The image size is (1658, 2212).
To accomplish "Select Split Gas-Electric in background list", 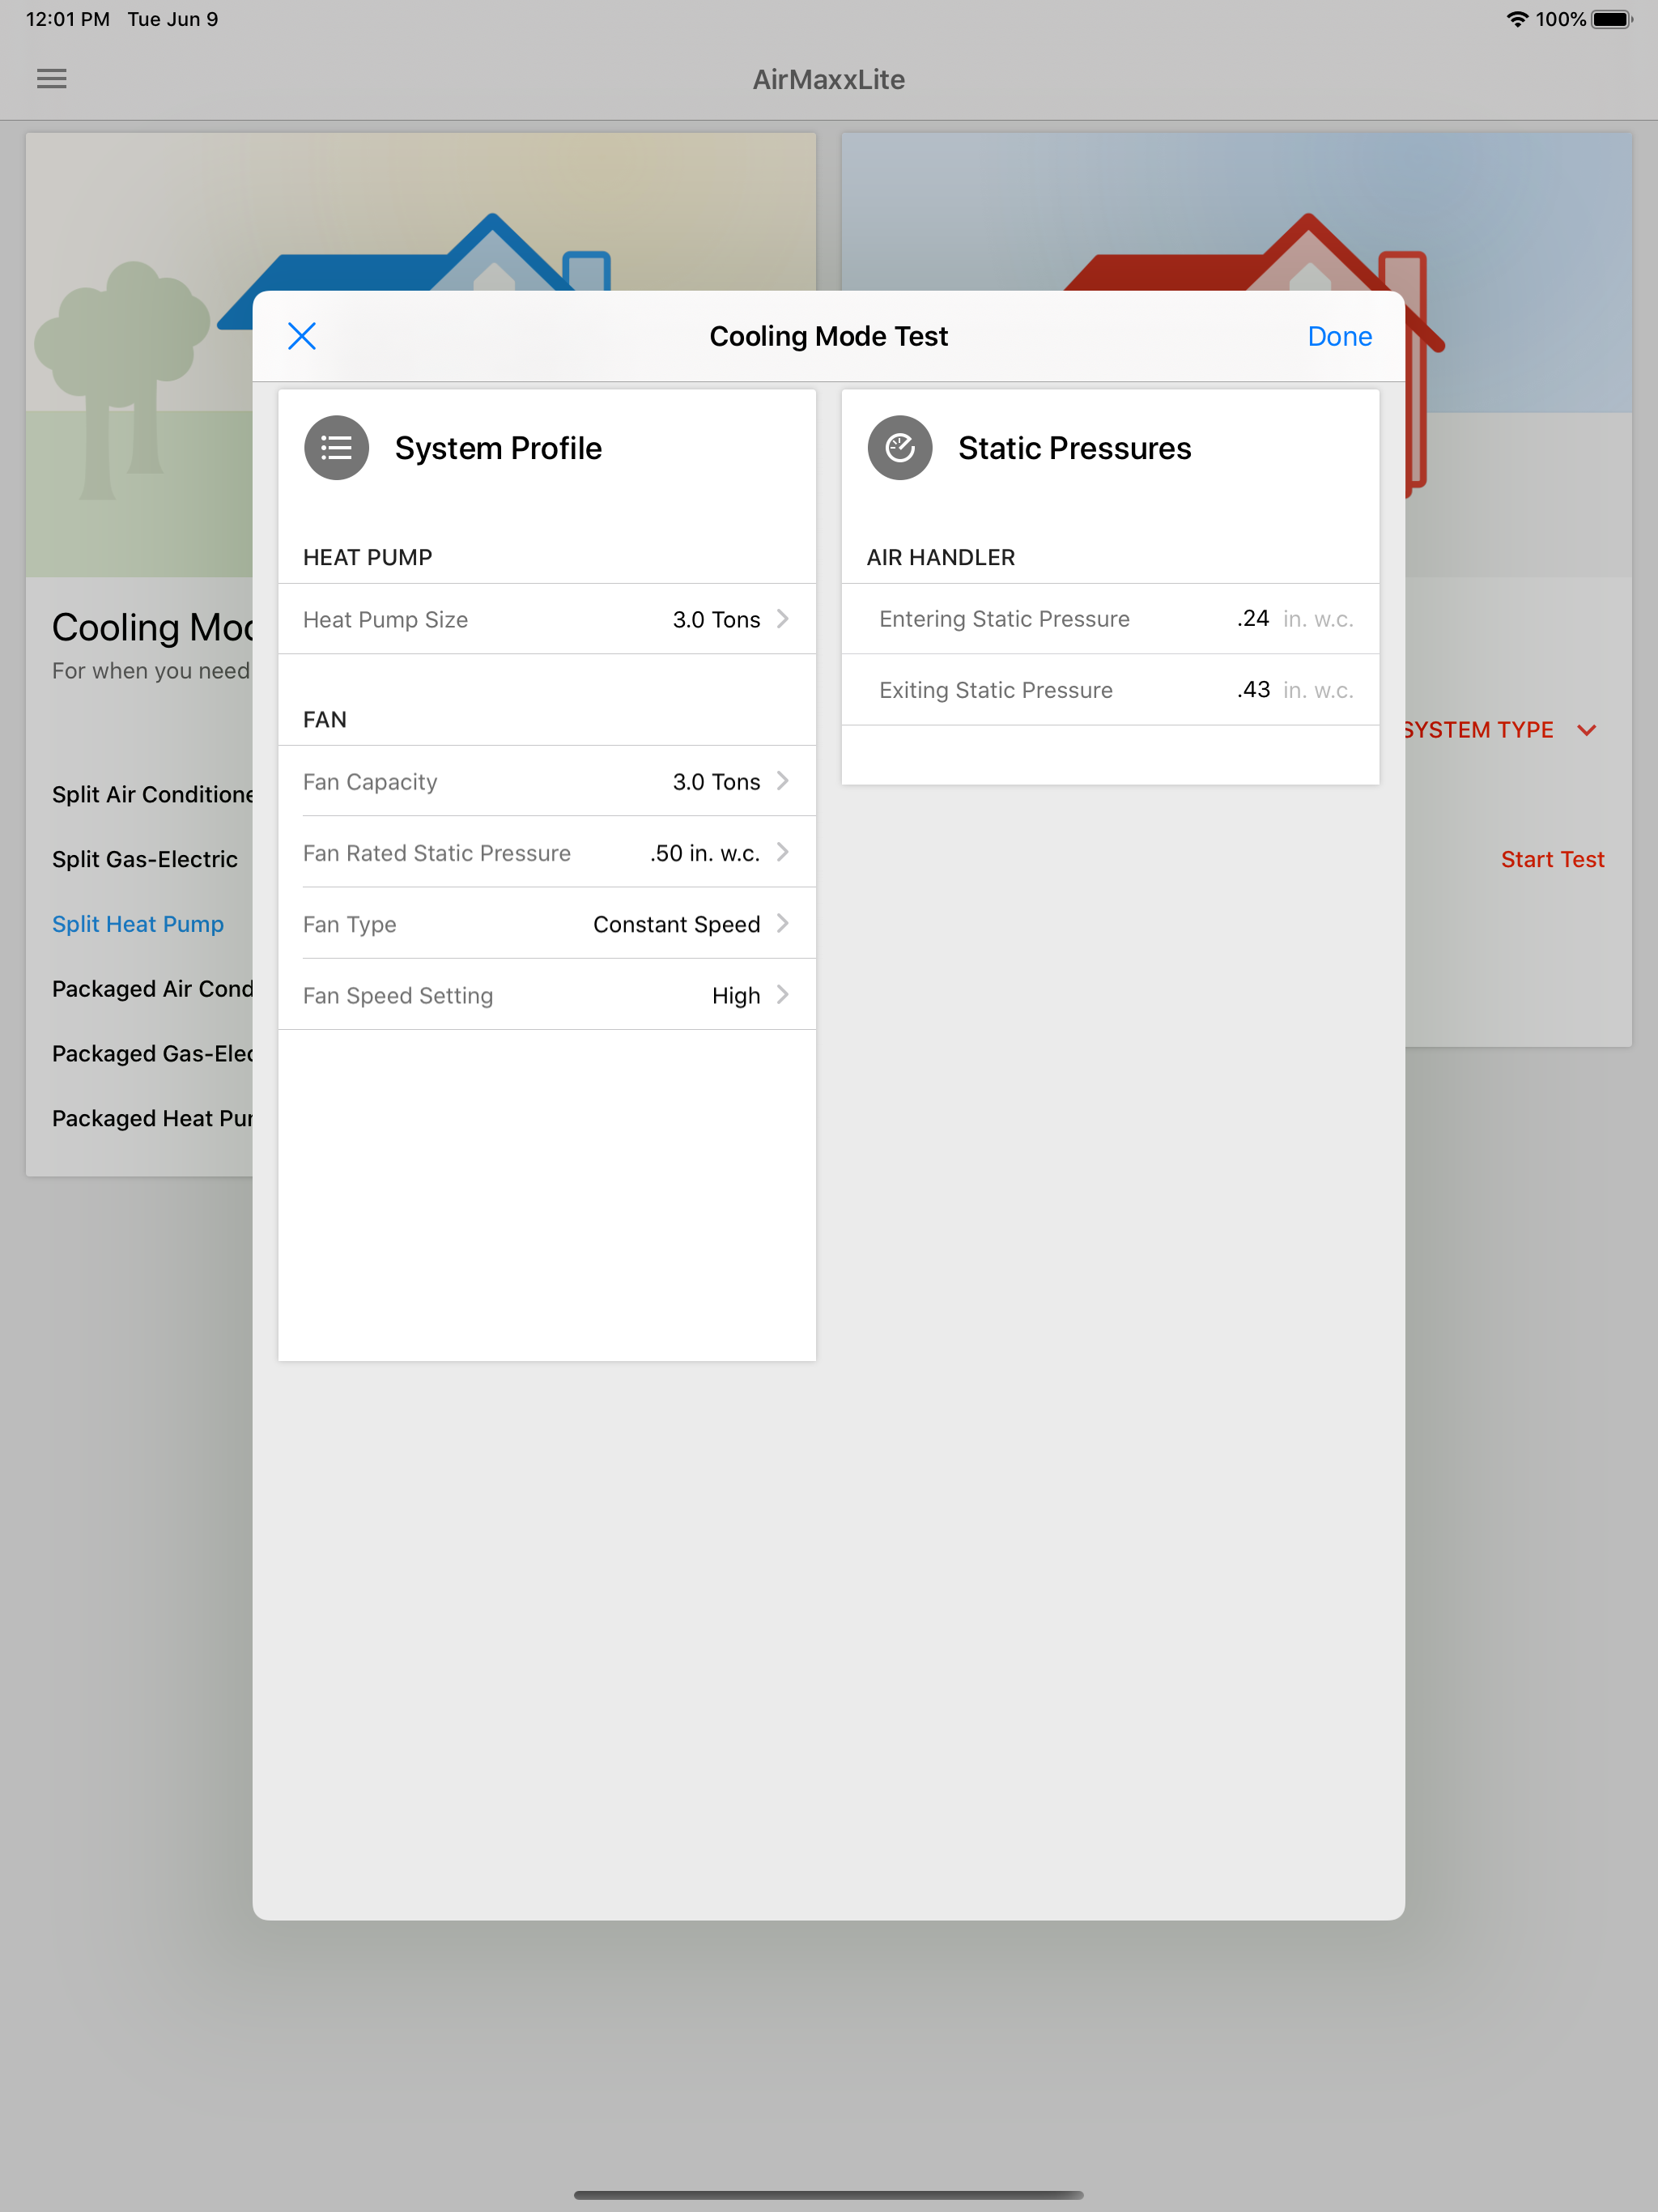I will pyautogui.click(x=145, y=859).
